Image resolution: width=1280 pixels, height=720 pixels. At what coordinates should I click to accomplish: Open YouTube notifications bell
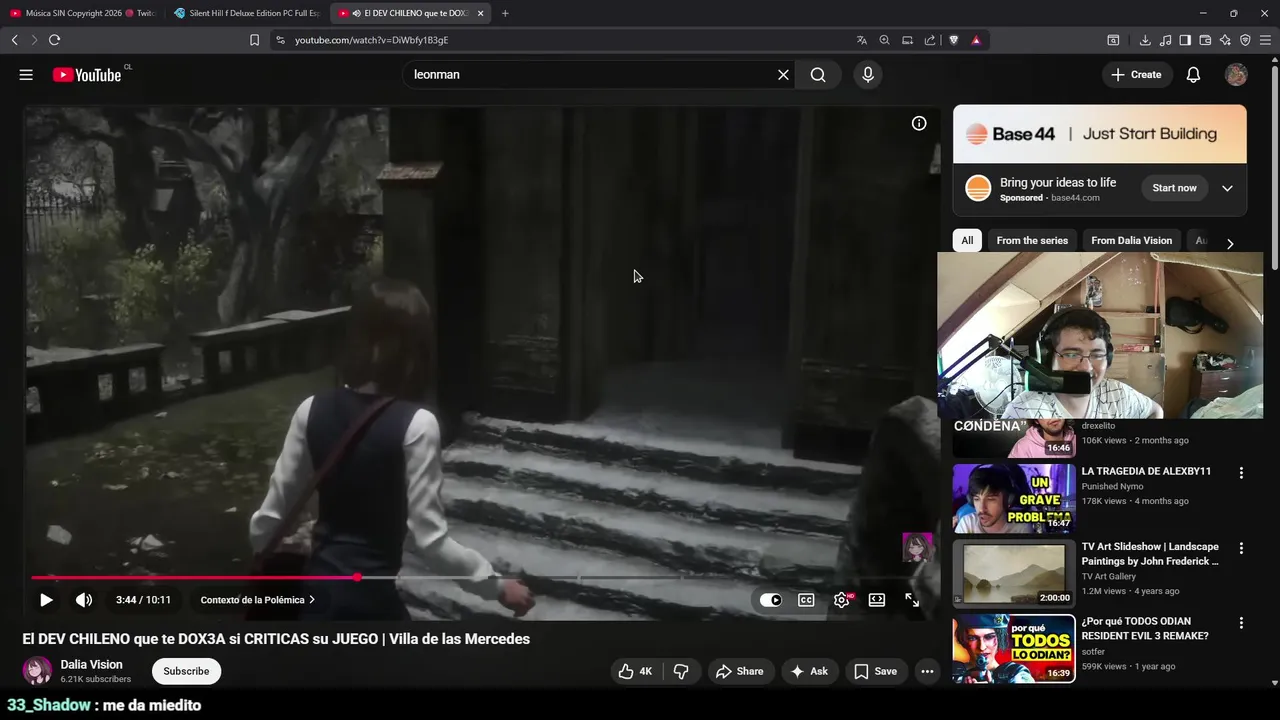coord(1193,75)
